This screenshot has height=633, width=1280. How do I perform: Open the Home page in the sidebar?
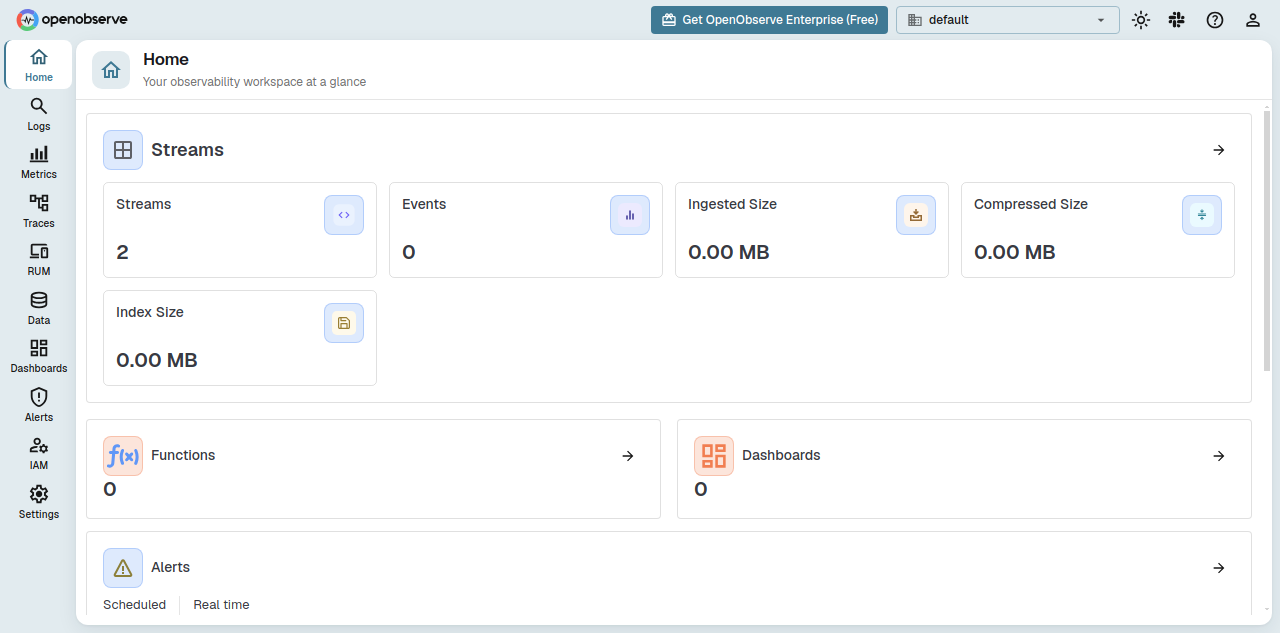[39, 65]
